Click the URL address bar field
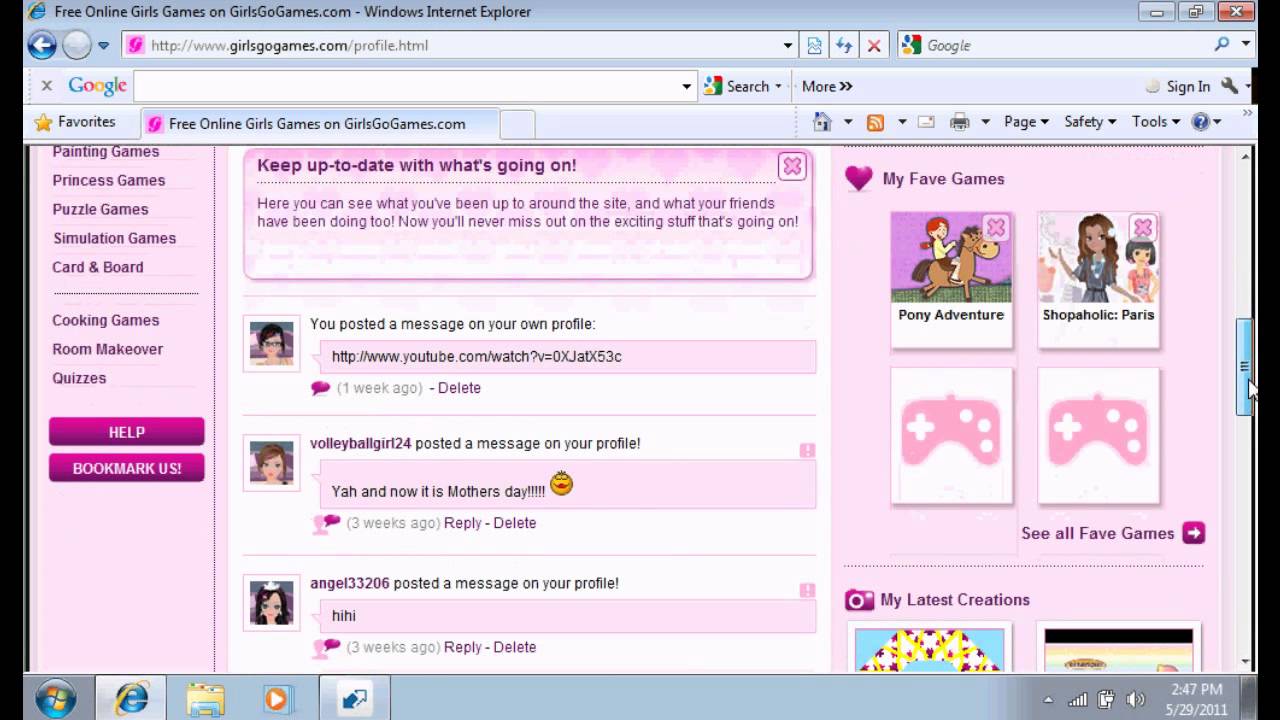This screenshot has height=720, width=1280. click(459, 45)
